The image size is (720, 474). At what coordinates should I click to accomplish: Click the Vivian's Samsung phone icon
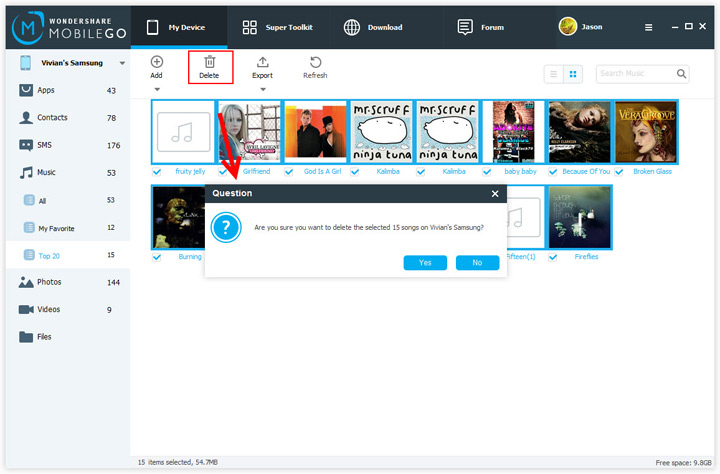(x=26, y=63)
